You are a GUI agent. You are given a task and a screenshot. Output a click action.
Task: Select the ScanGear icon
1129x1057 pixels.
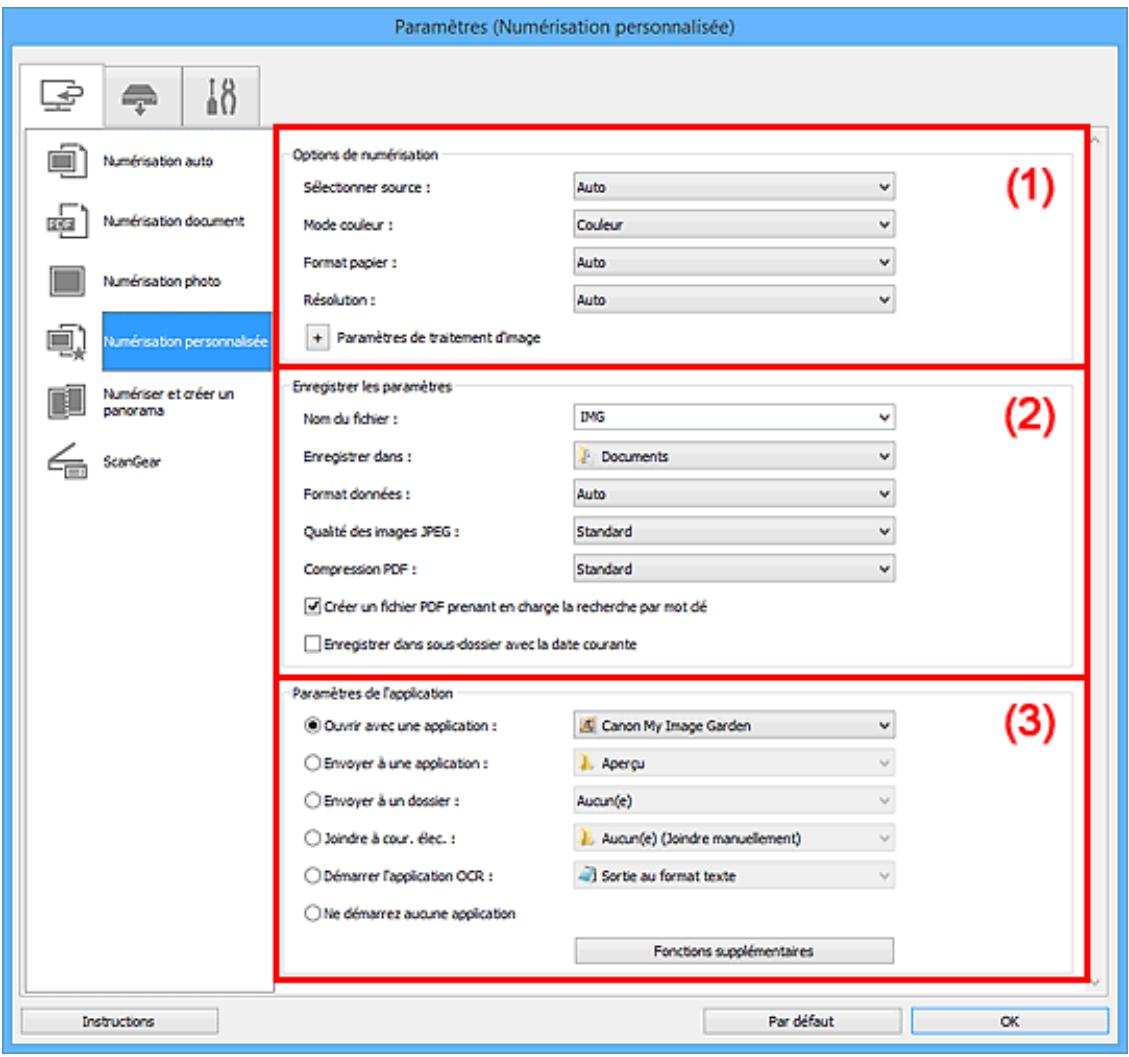click(69, 463)
